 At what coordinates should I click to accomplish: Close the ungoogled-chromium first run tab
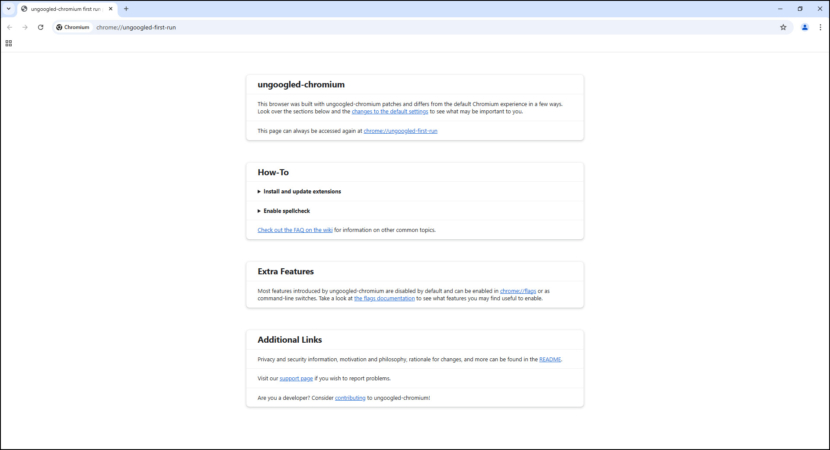point(111,9)
